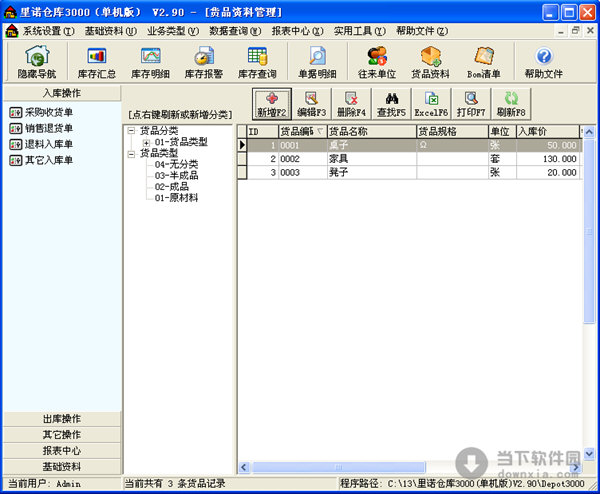
Task: Click the application house icon in menu bar
Action: 12,31
